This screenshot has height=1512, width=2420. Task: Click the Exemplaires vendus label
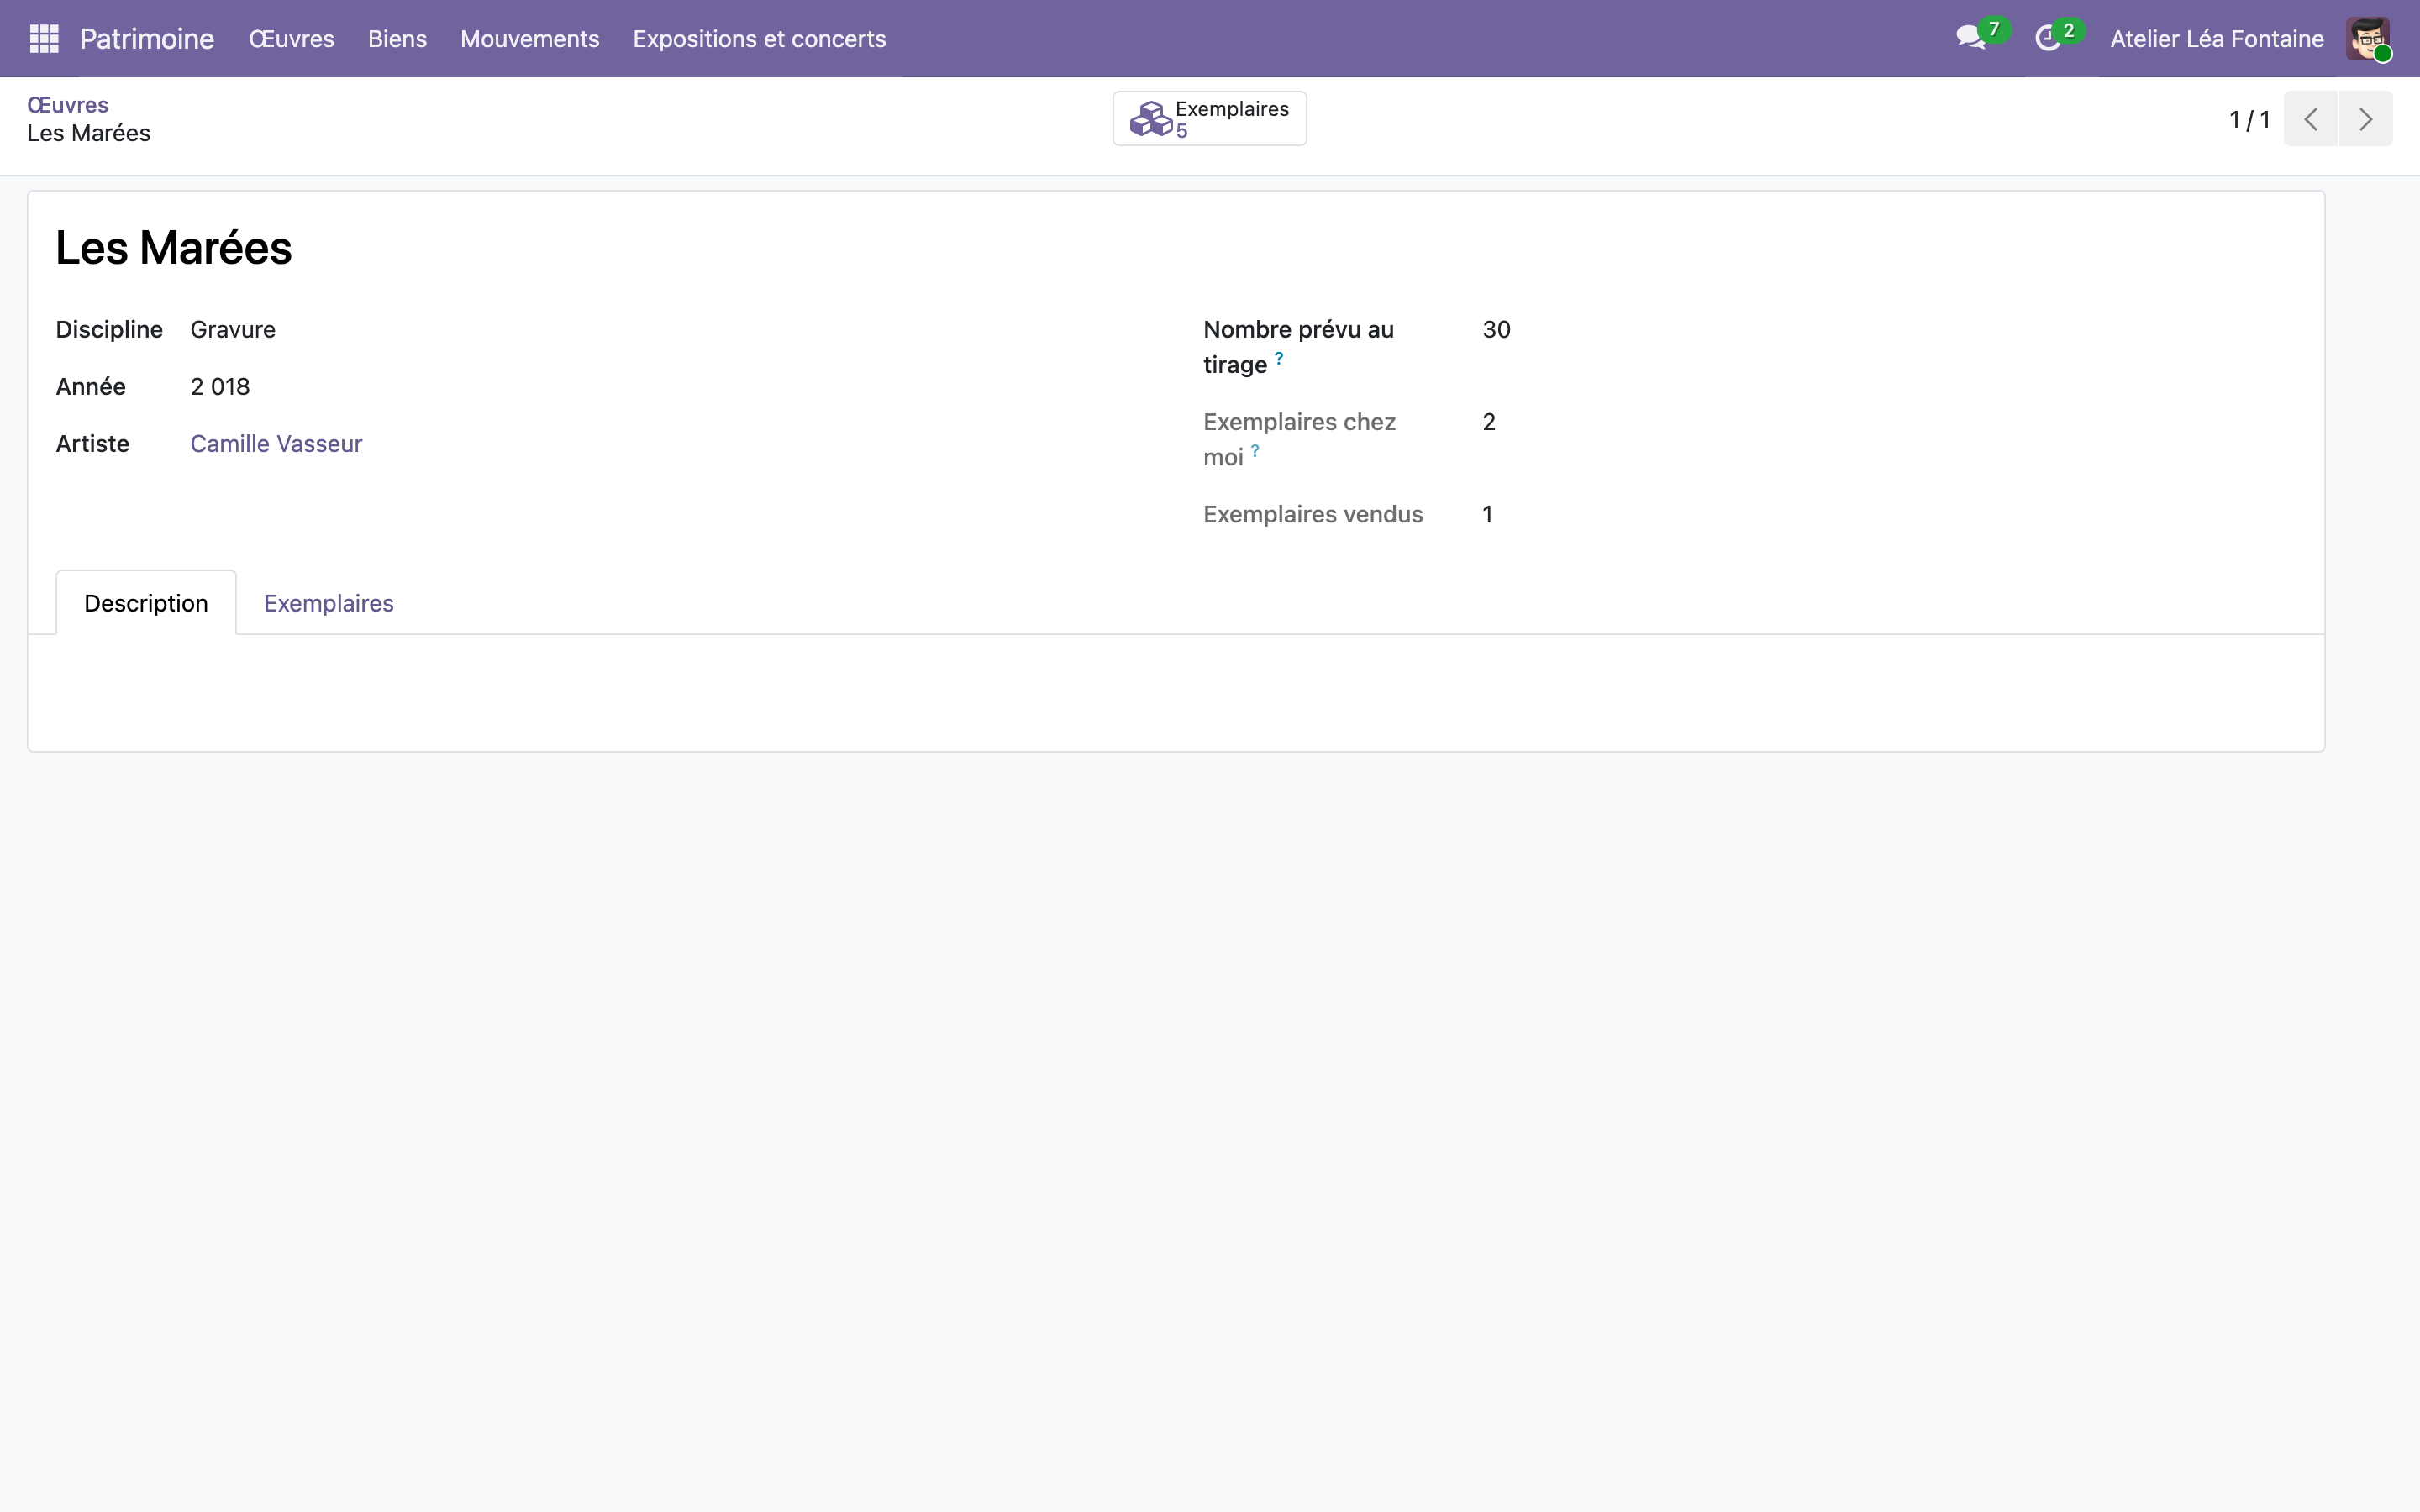tap(1313, 515)
